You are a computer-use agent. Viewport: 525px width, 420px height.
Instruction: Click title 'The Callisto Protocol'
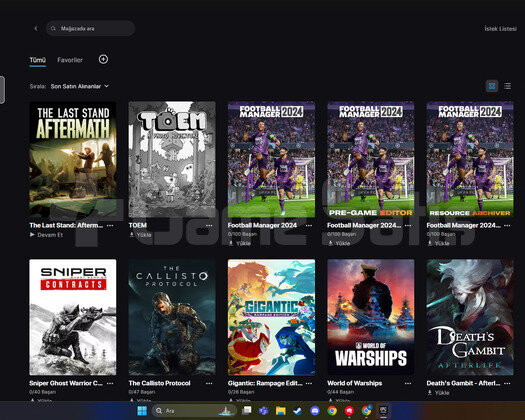(x=159, y=383)
